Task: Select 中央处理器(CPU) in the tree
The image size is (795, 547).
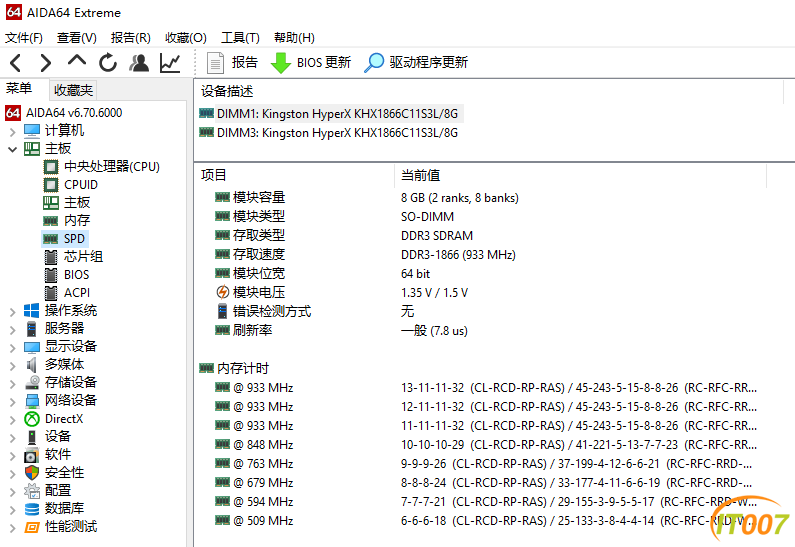Action: click(111, 167)
